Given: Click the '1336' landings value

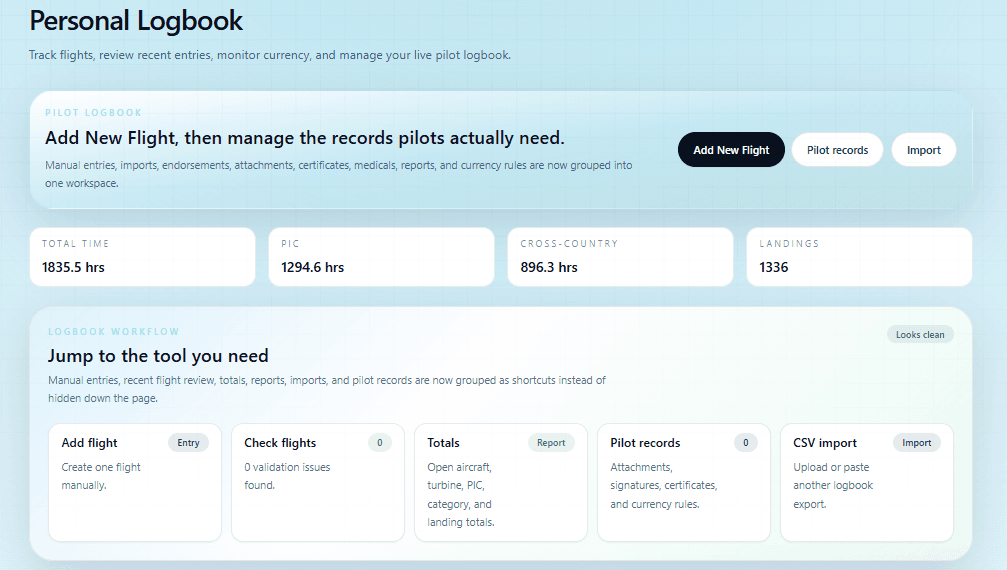Looking at the screenshot, I should coord(774,268).
